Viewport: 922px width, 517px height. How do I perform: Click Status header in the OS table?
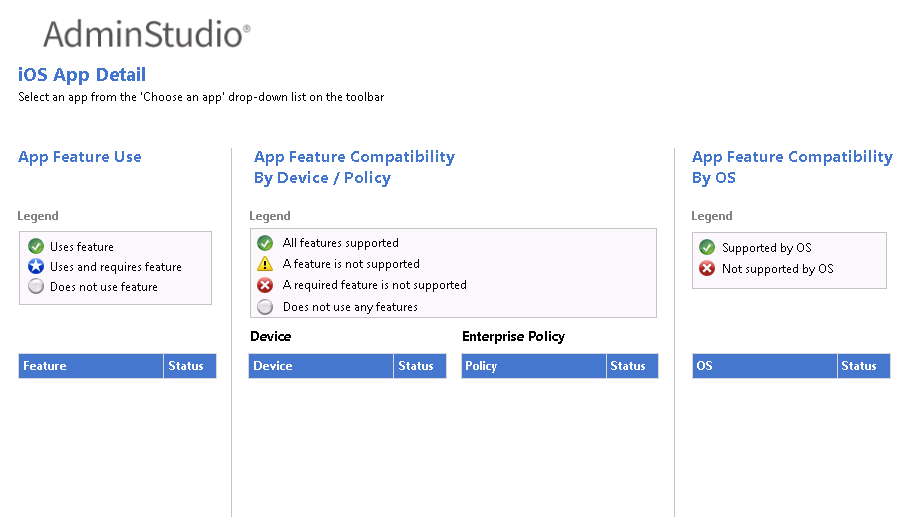[862, 366]
